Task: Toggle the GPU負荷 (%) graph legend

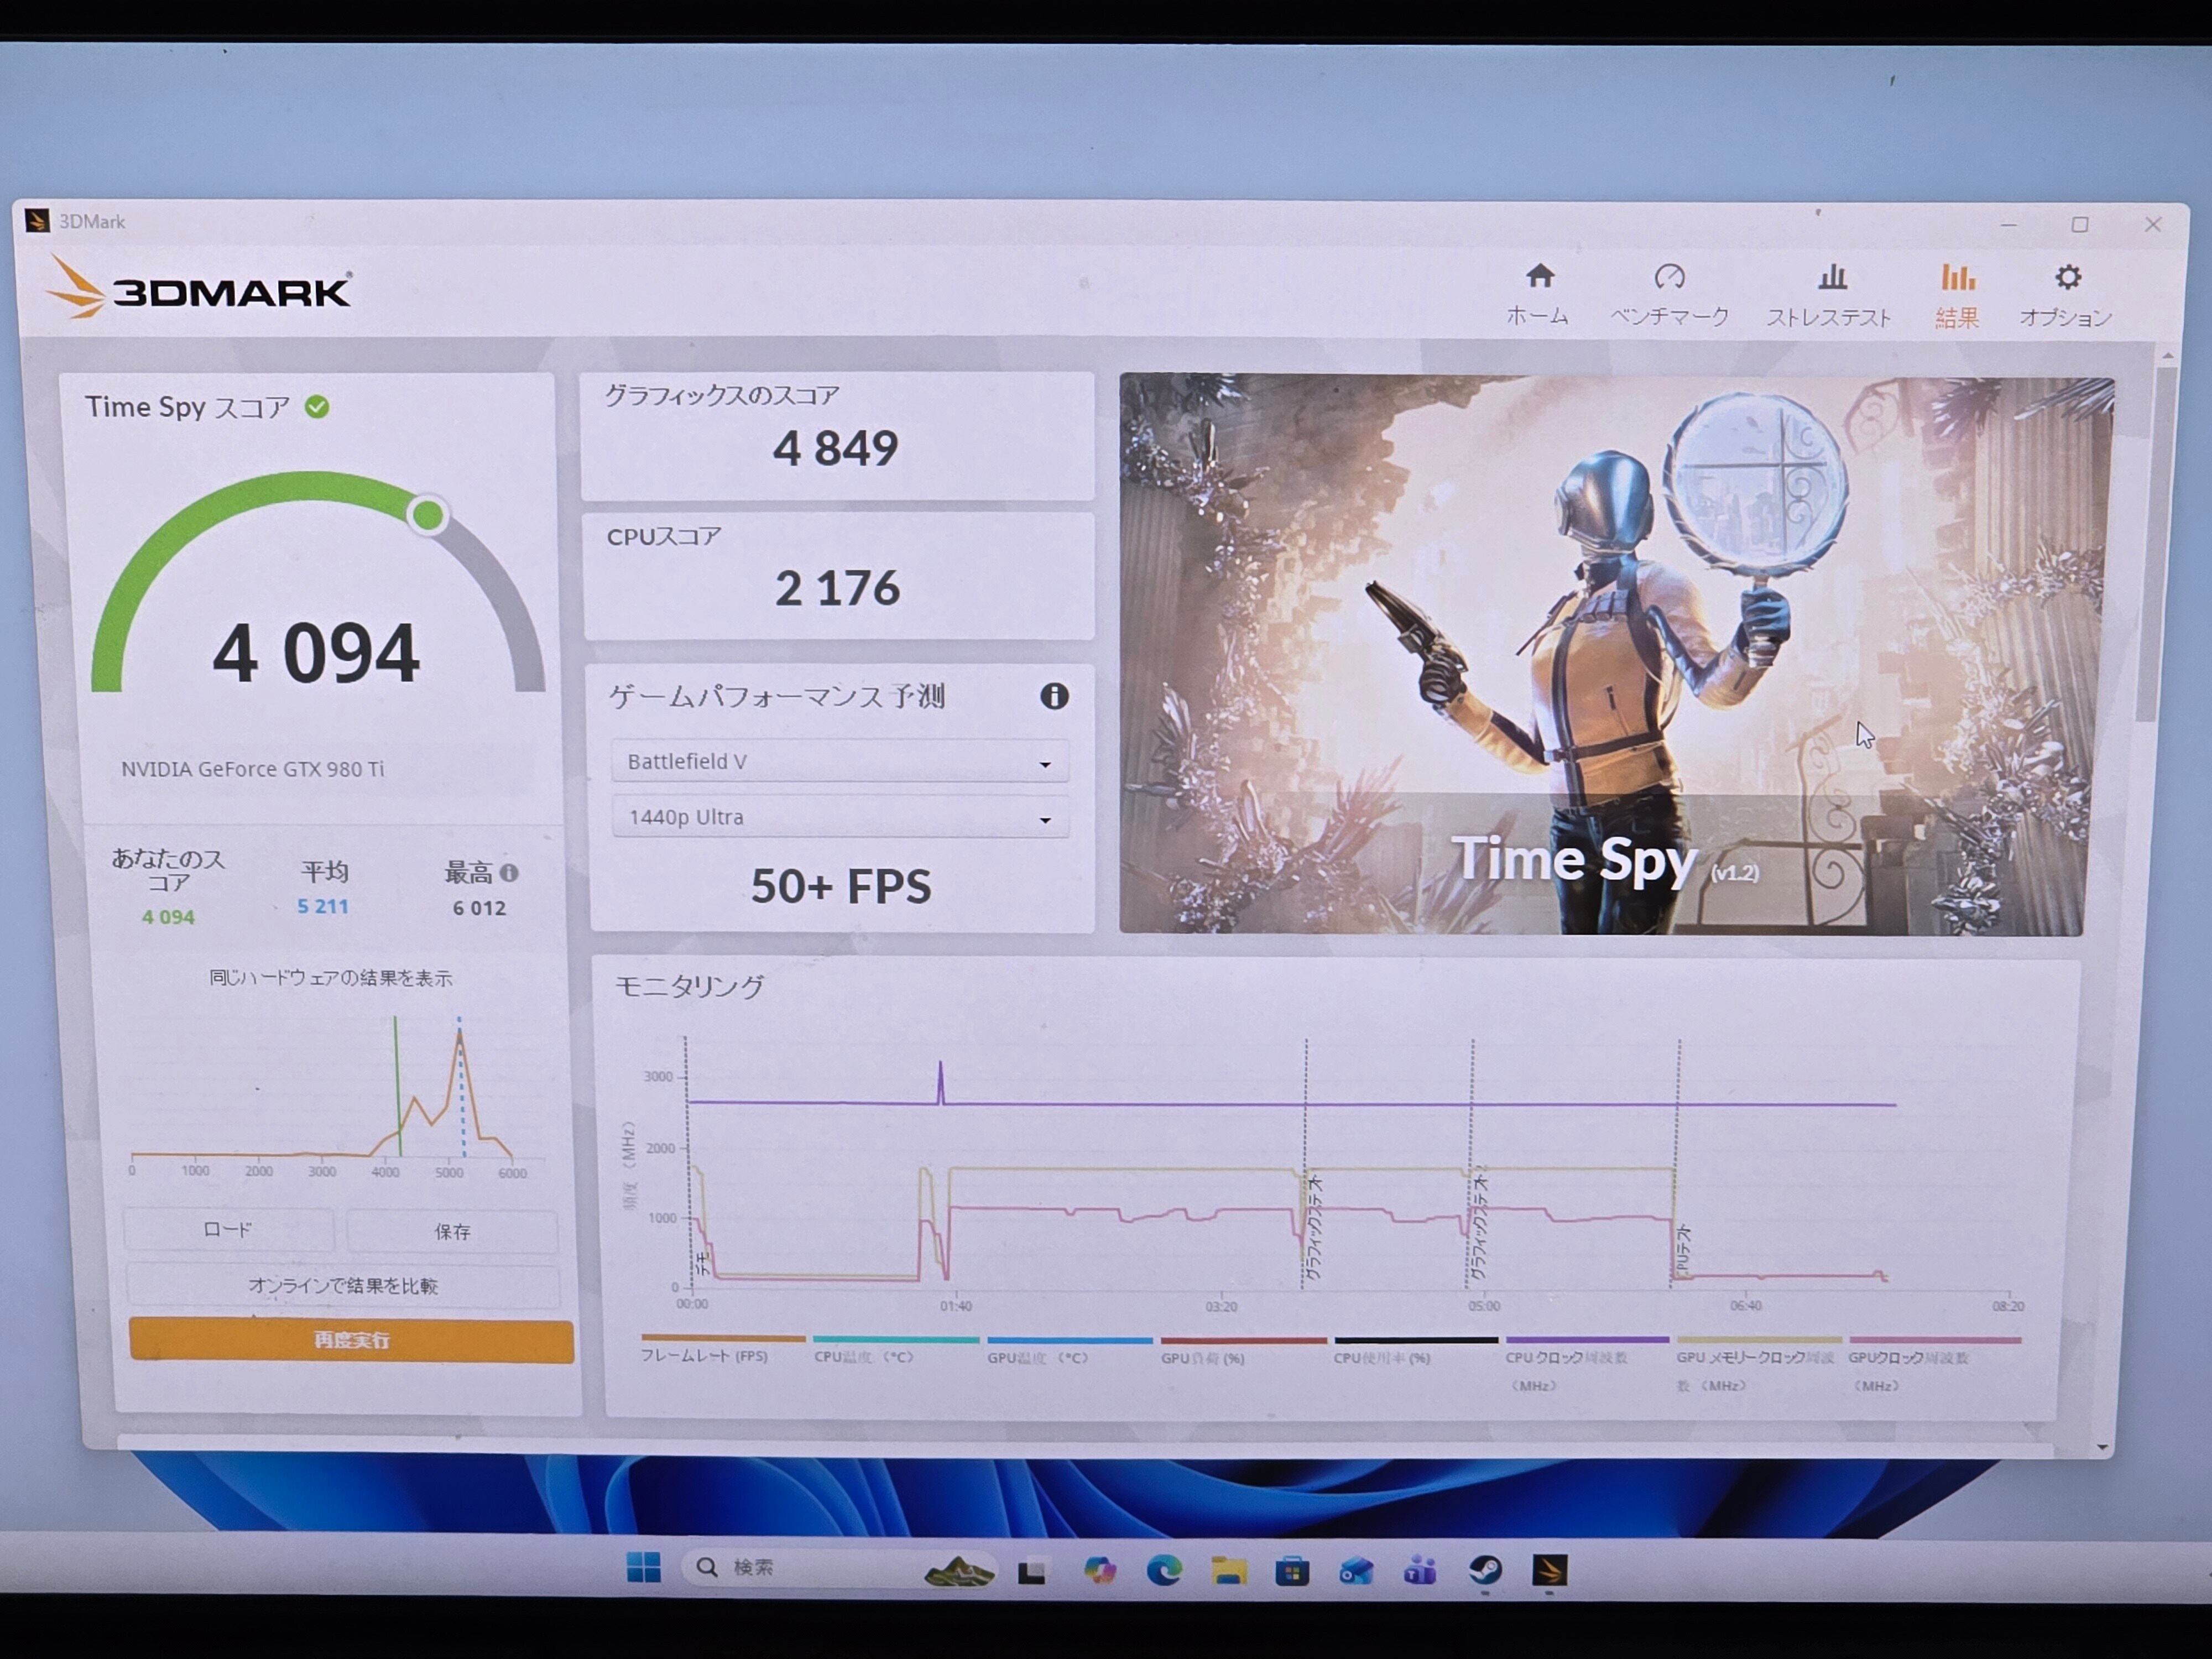Action: [x=1202, y=1359]
